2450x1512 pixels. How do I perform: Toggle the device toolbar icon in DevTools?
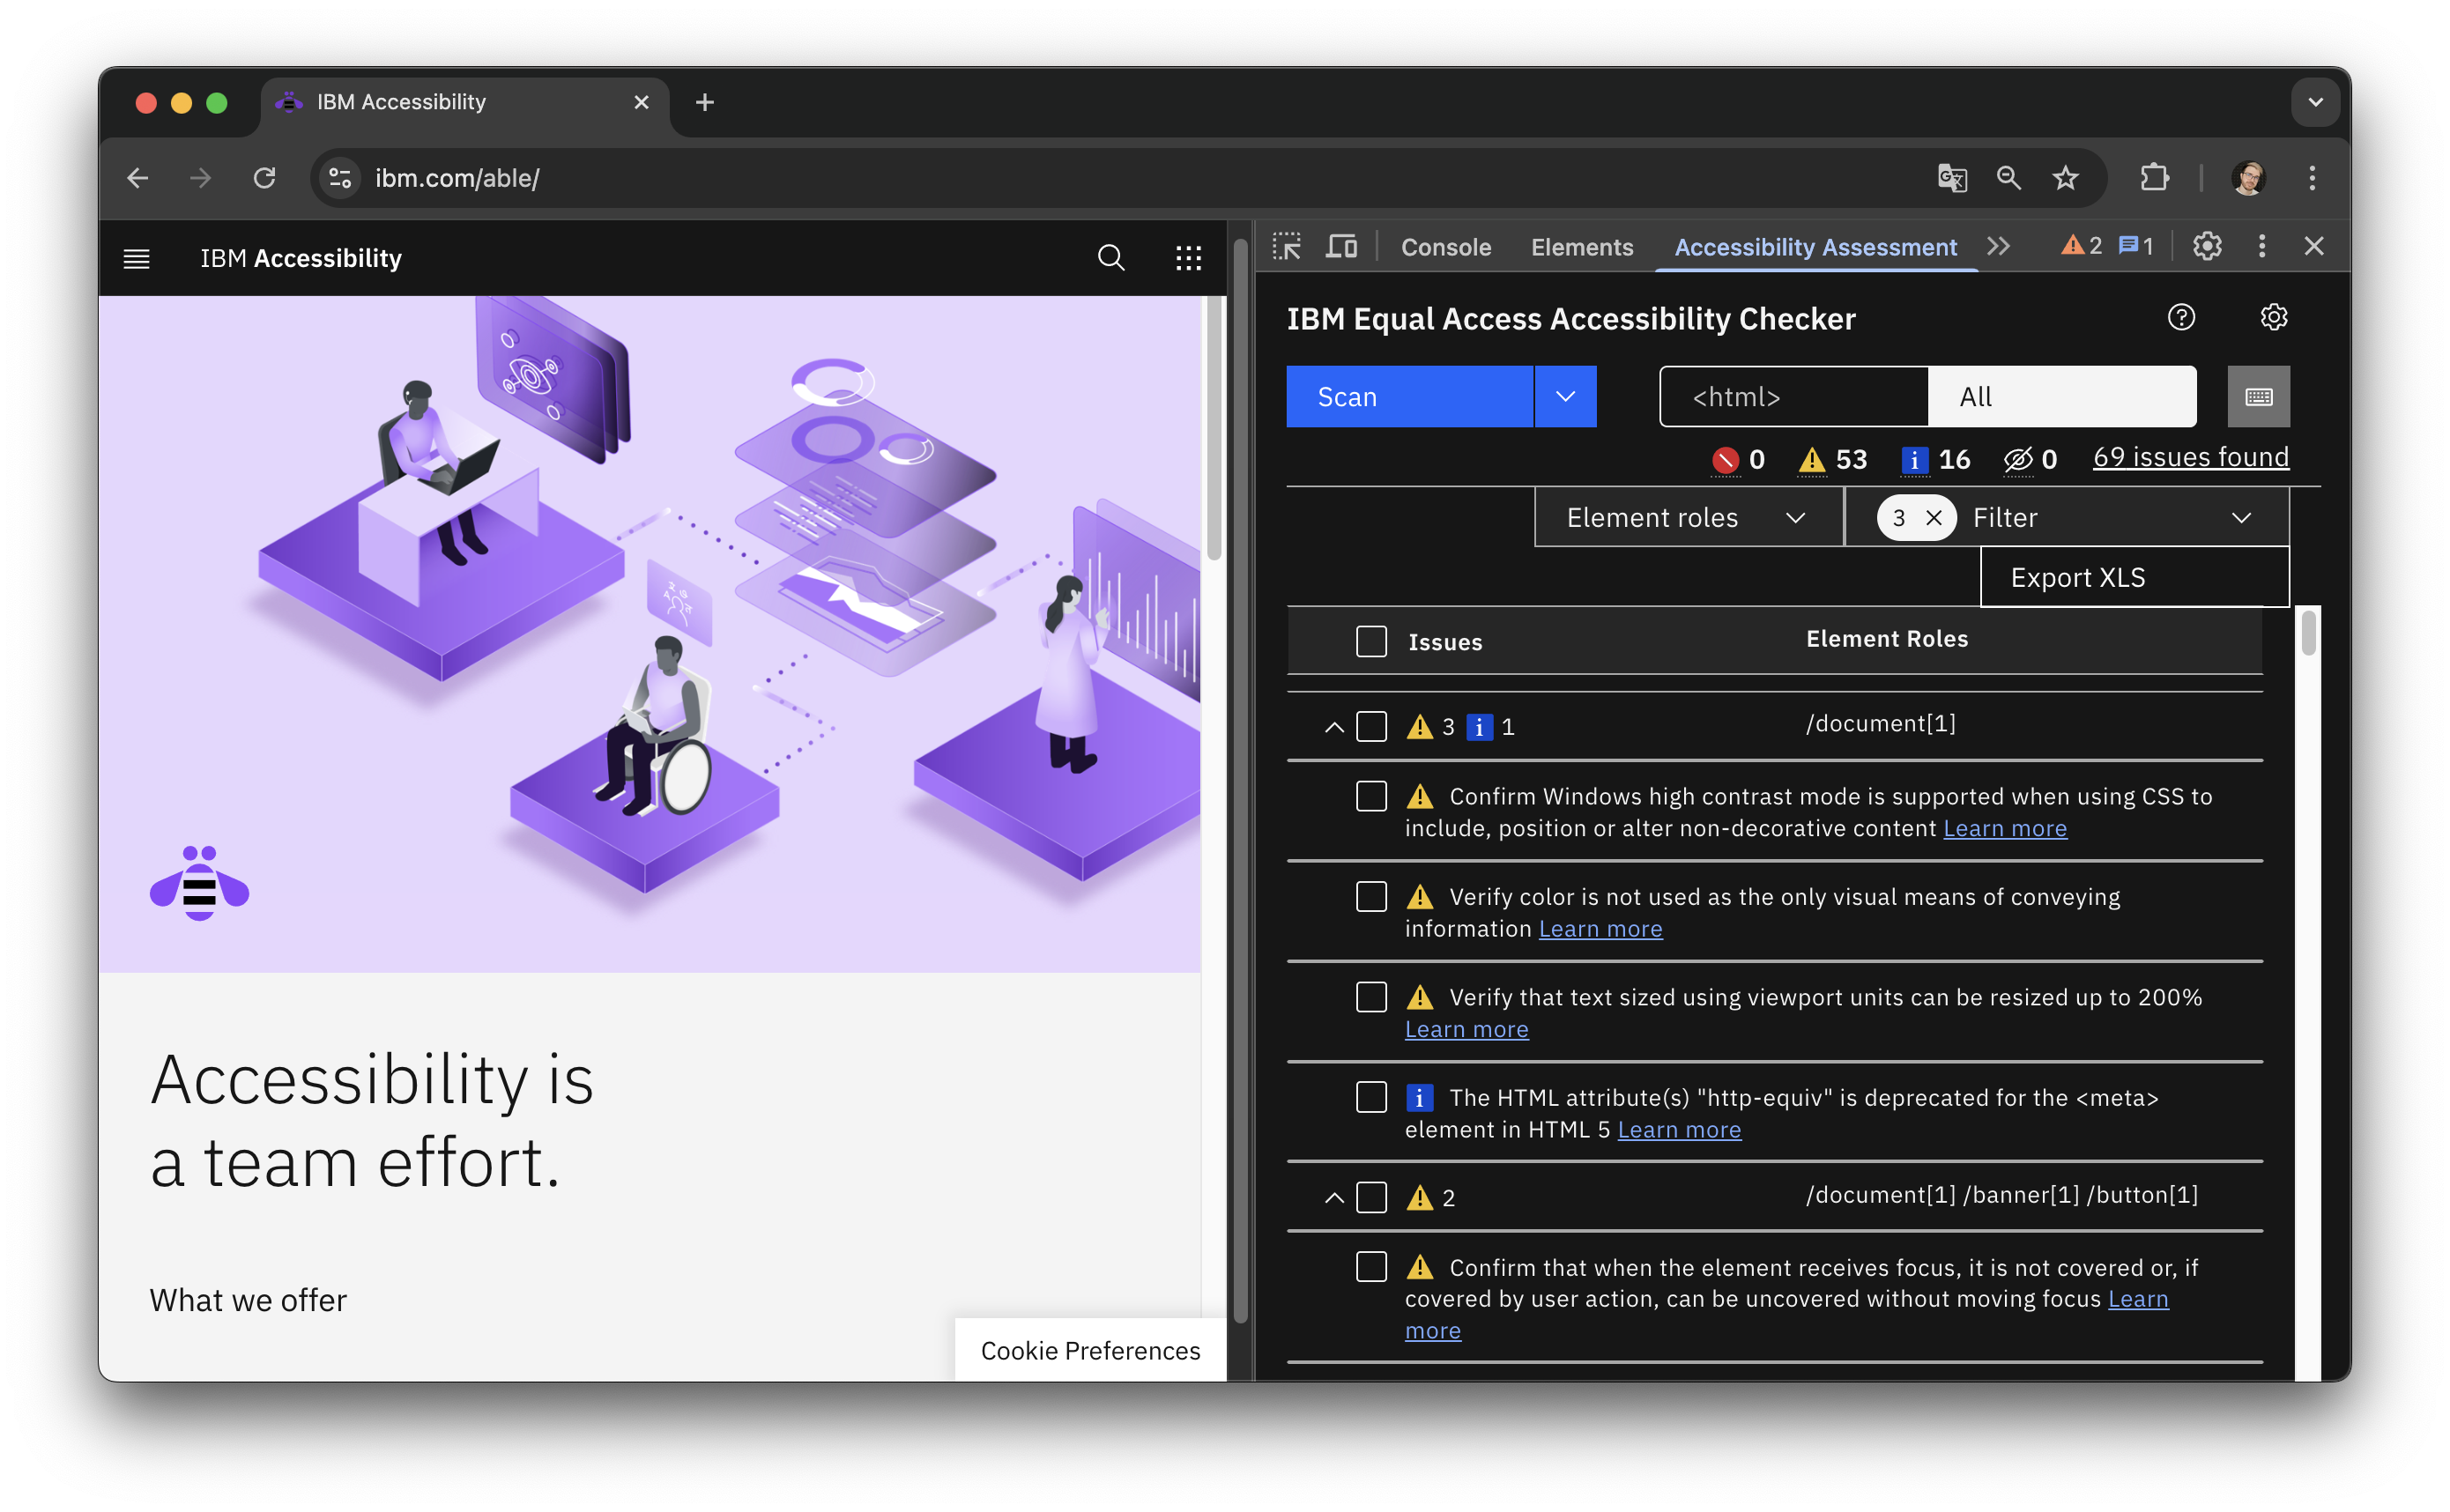pyautogui.click(x=1341, y=246)
